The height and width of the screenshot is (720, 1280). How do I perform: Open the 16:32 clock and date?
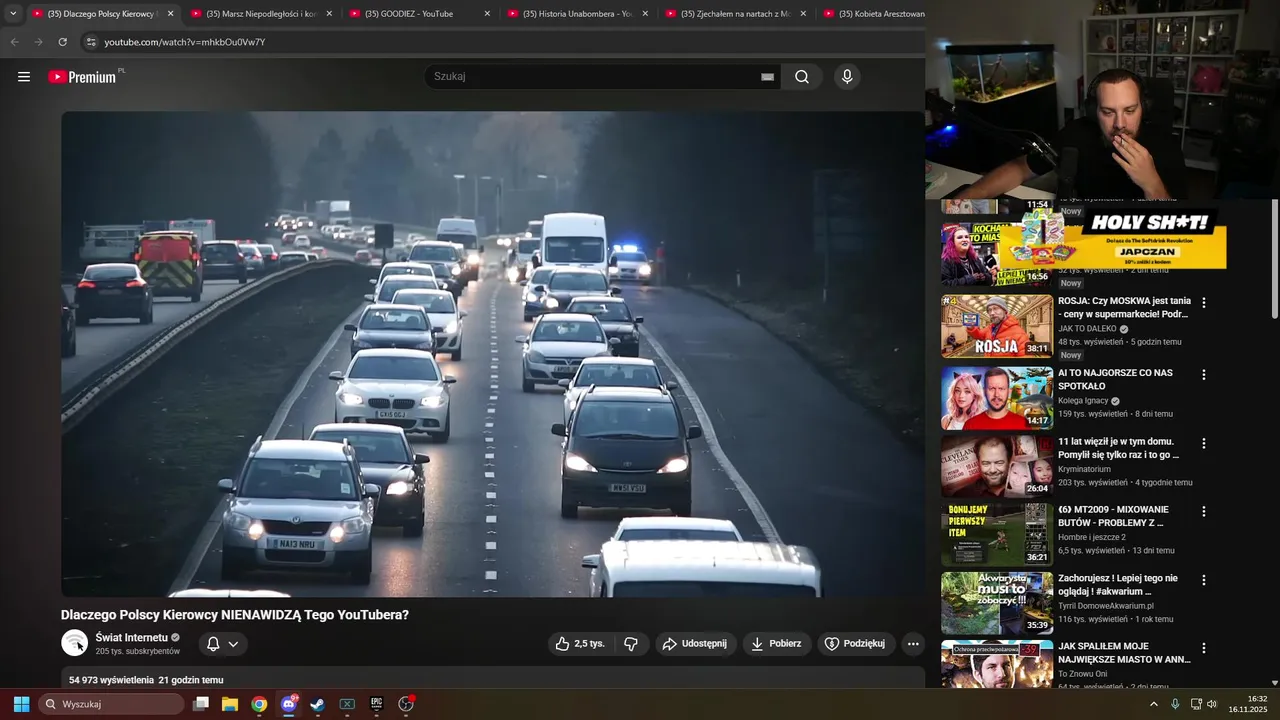(1248, 704)
